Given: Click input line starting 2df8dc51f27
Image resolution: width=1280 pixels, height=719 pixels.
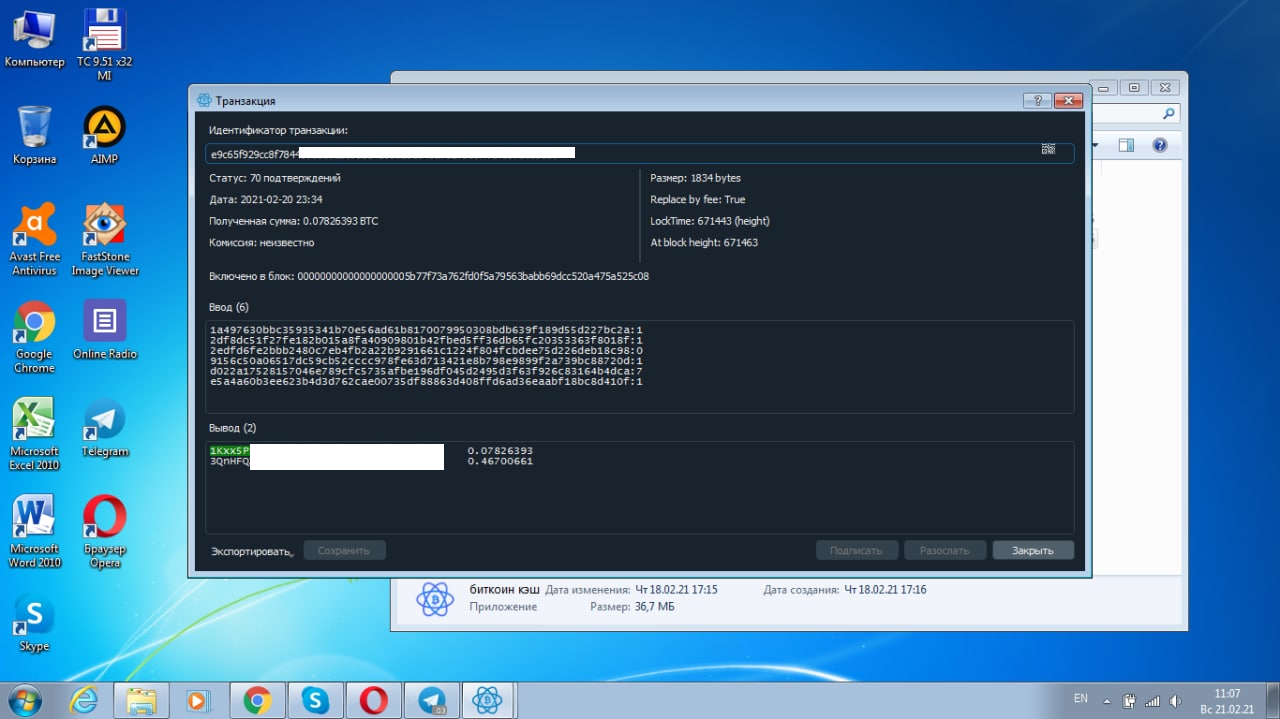Looking at the screenshot, I should coord(426,340).
